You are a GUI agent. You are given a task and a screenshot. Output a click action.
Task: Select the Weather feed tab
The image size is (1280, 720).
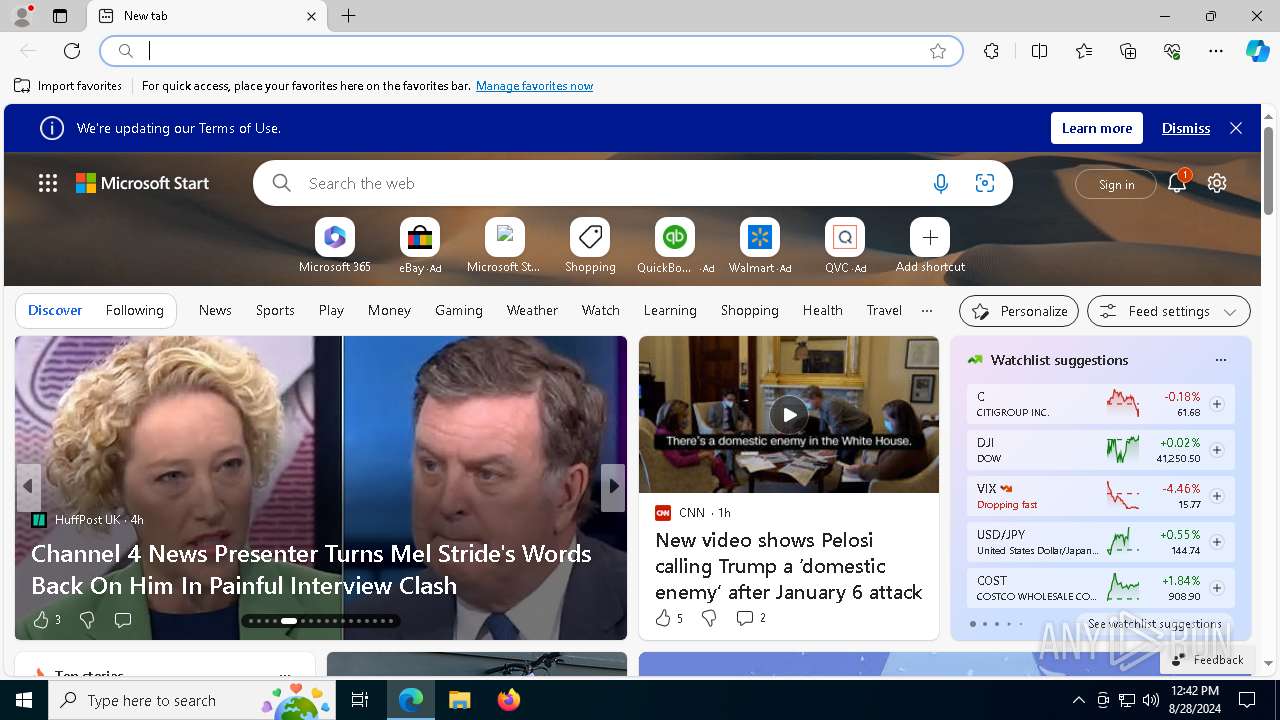tap(532, 310)
